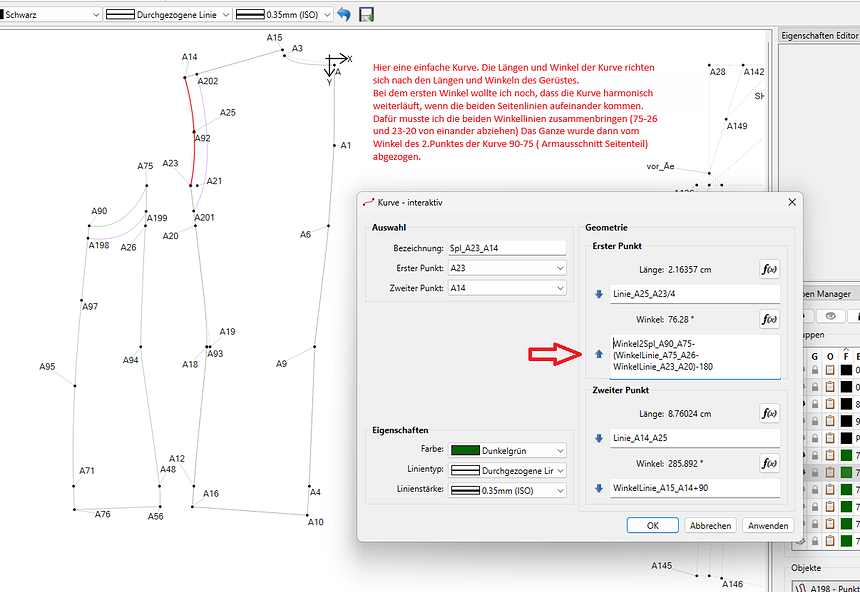The width and height of the screenshot is (860, 592).
Task: Open formula editor for second point length
Action: pyautogui.click(x=770, y=413)
